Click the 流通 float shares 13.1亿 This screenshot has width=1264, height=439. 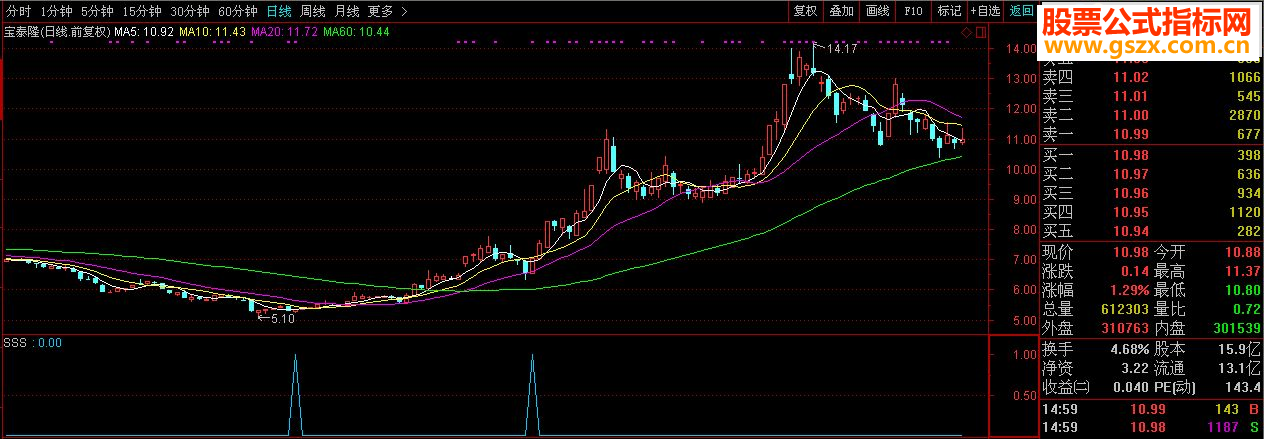(x=1237, y=368)
